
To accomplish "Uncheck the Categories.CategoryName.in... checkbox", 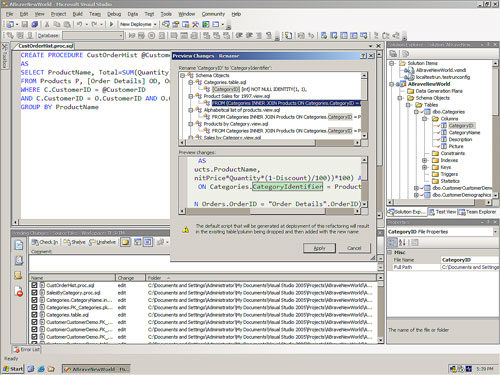I will (34, 300).
